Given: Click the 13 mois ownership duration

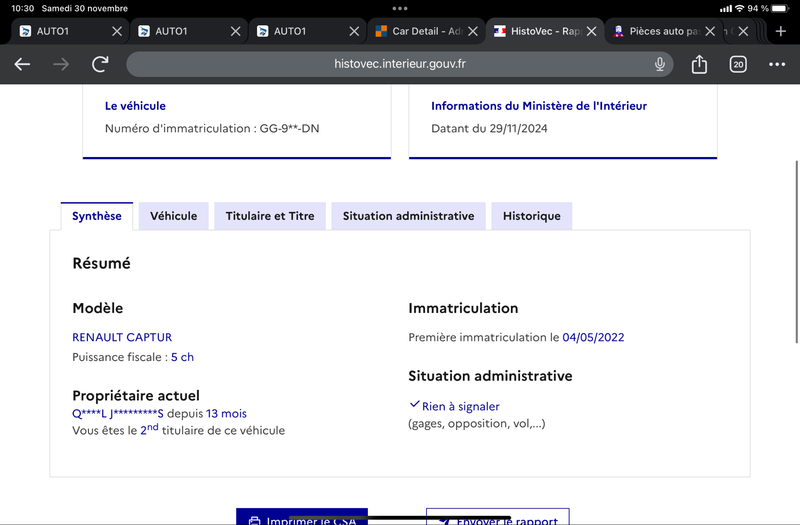Looking at the screenshot, I should click(x=227, y=413).
